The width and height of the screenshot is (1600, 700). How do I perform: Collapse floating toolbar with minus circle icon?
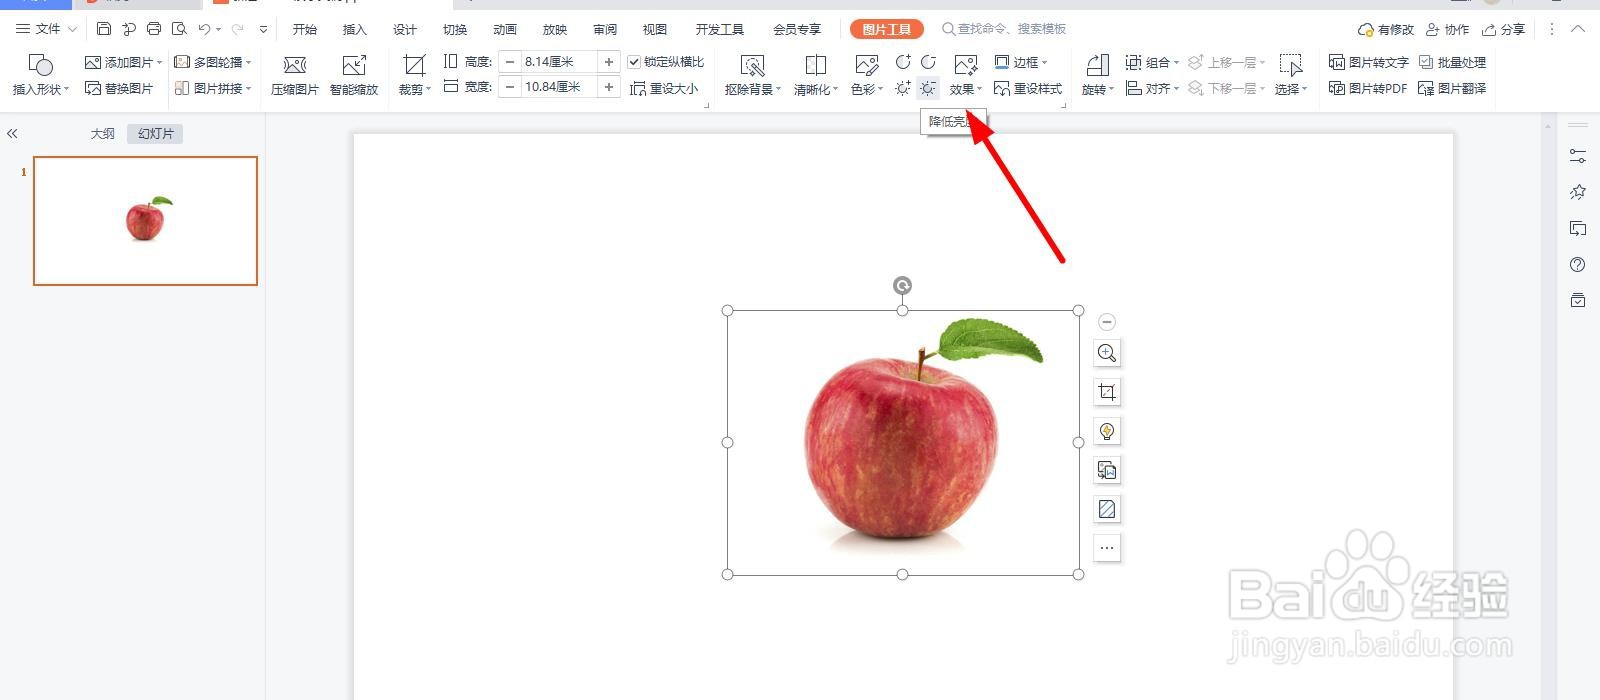[x=1107, y=322]
